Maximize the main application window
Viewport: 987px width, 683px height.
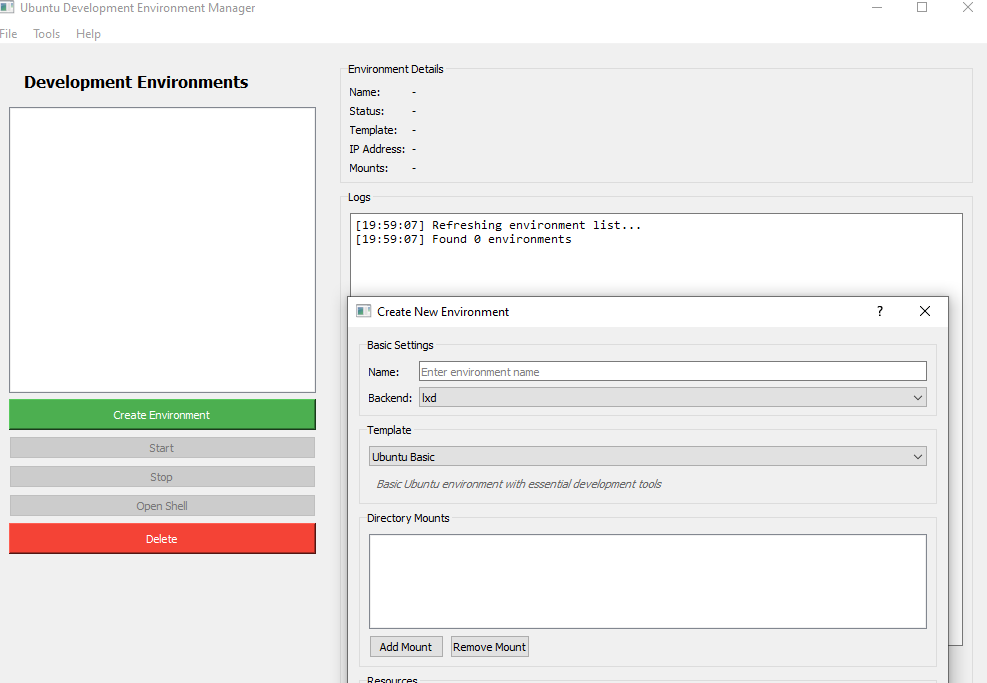pos(922,8)
